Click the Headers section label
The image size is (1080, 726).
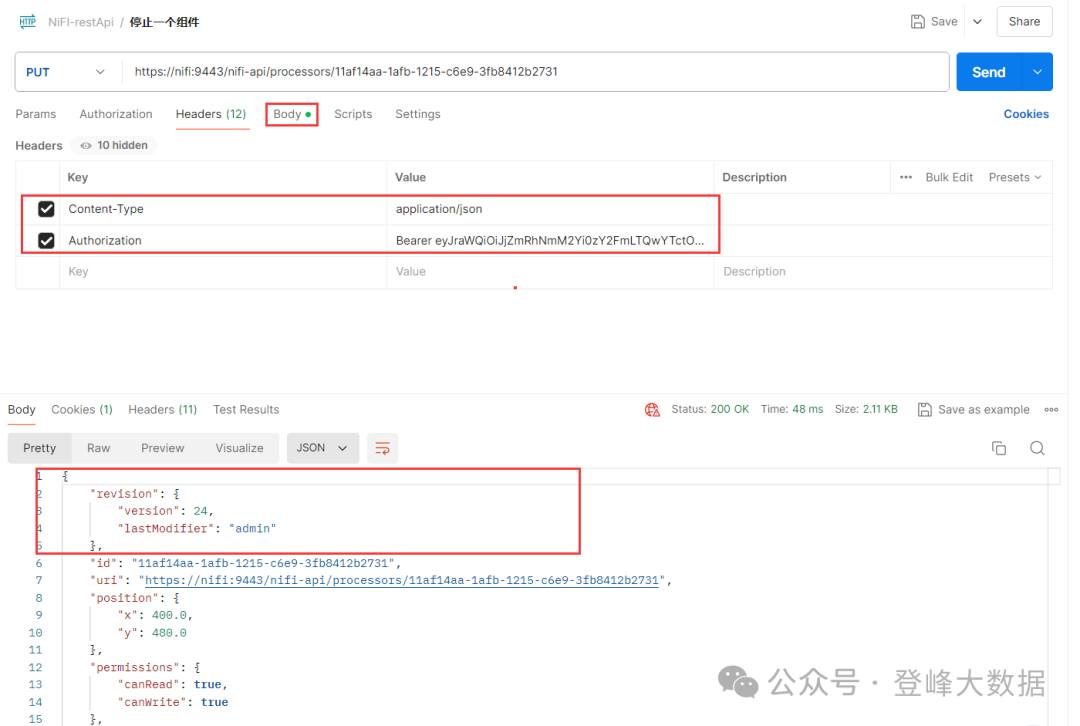[x=39, y=145]
